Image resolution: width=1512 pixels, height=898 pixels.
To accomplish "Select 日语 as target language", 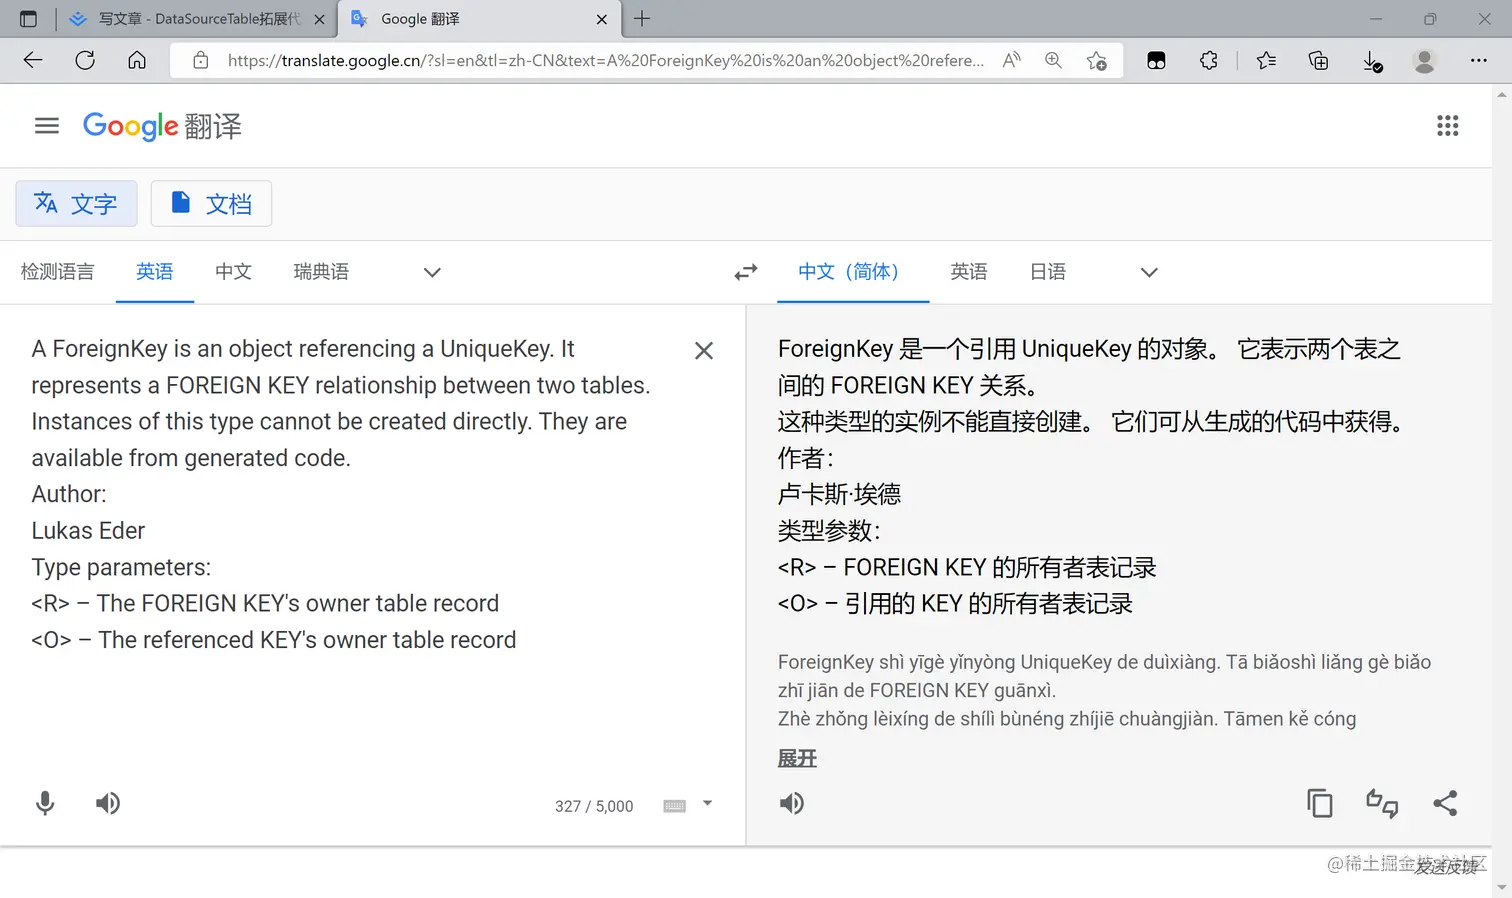I will [x=1048, y=272].
